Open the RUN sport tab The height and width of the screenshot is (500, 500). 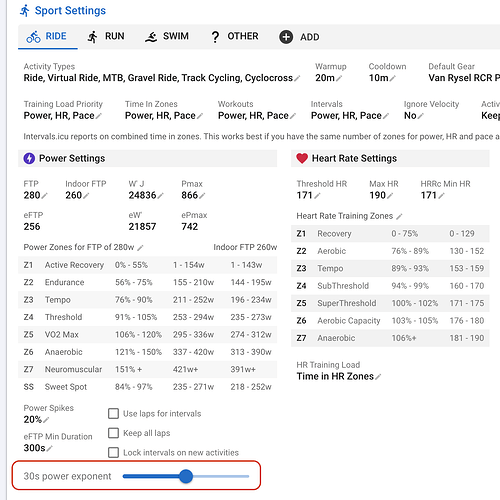click(106, 37)
